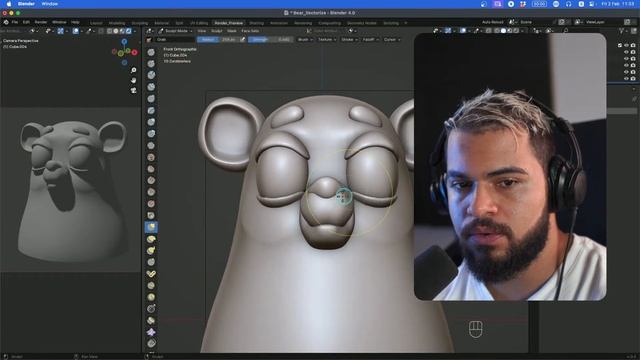Switch to the Layout workspace tab
The width and height of the screenshot is (640, 360).
pos(96,23)
